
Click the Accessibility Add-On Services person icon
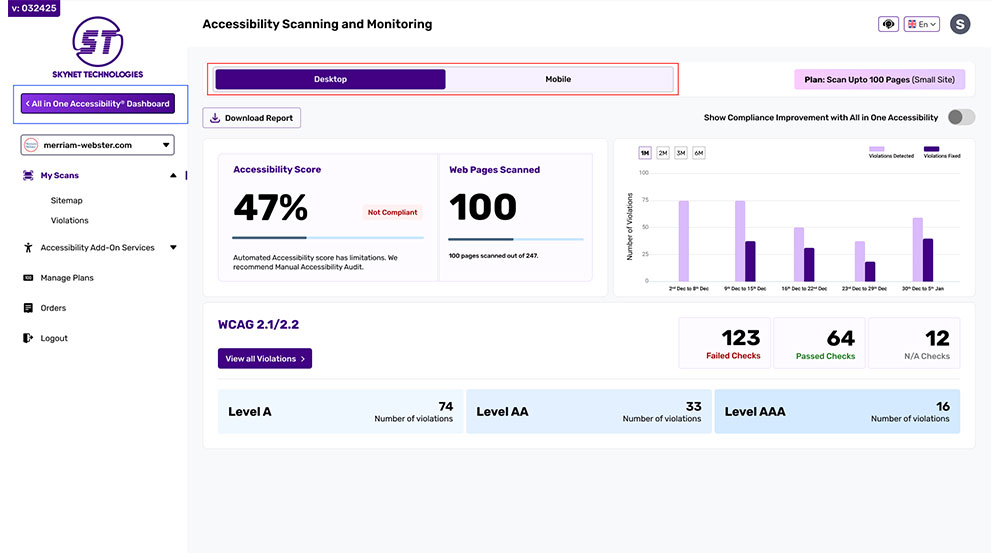[28, 247]
